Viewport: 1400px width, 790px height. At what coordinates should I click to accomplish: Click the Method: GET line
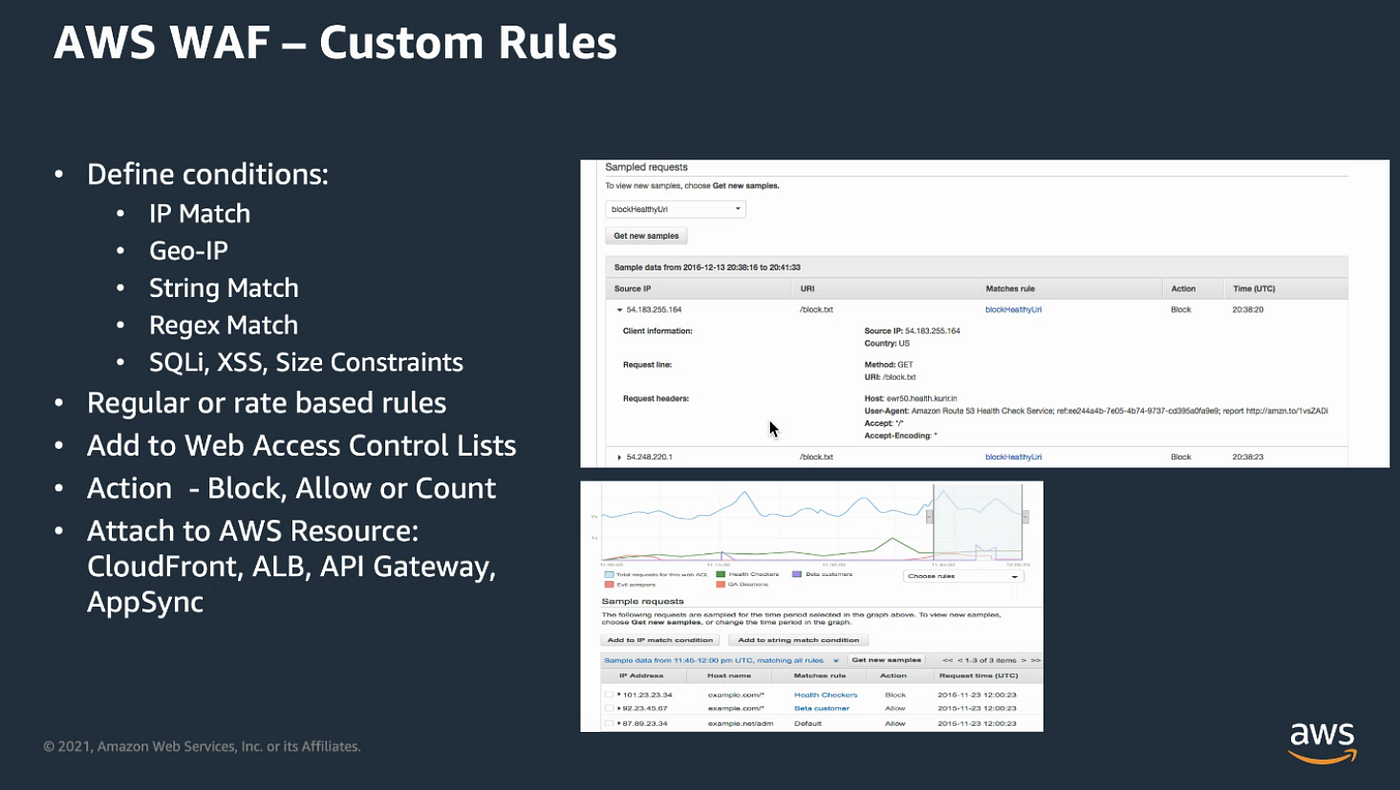(x=889, y=365)
